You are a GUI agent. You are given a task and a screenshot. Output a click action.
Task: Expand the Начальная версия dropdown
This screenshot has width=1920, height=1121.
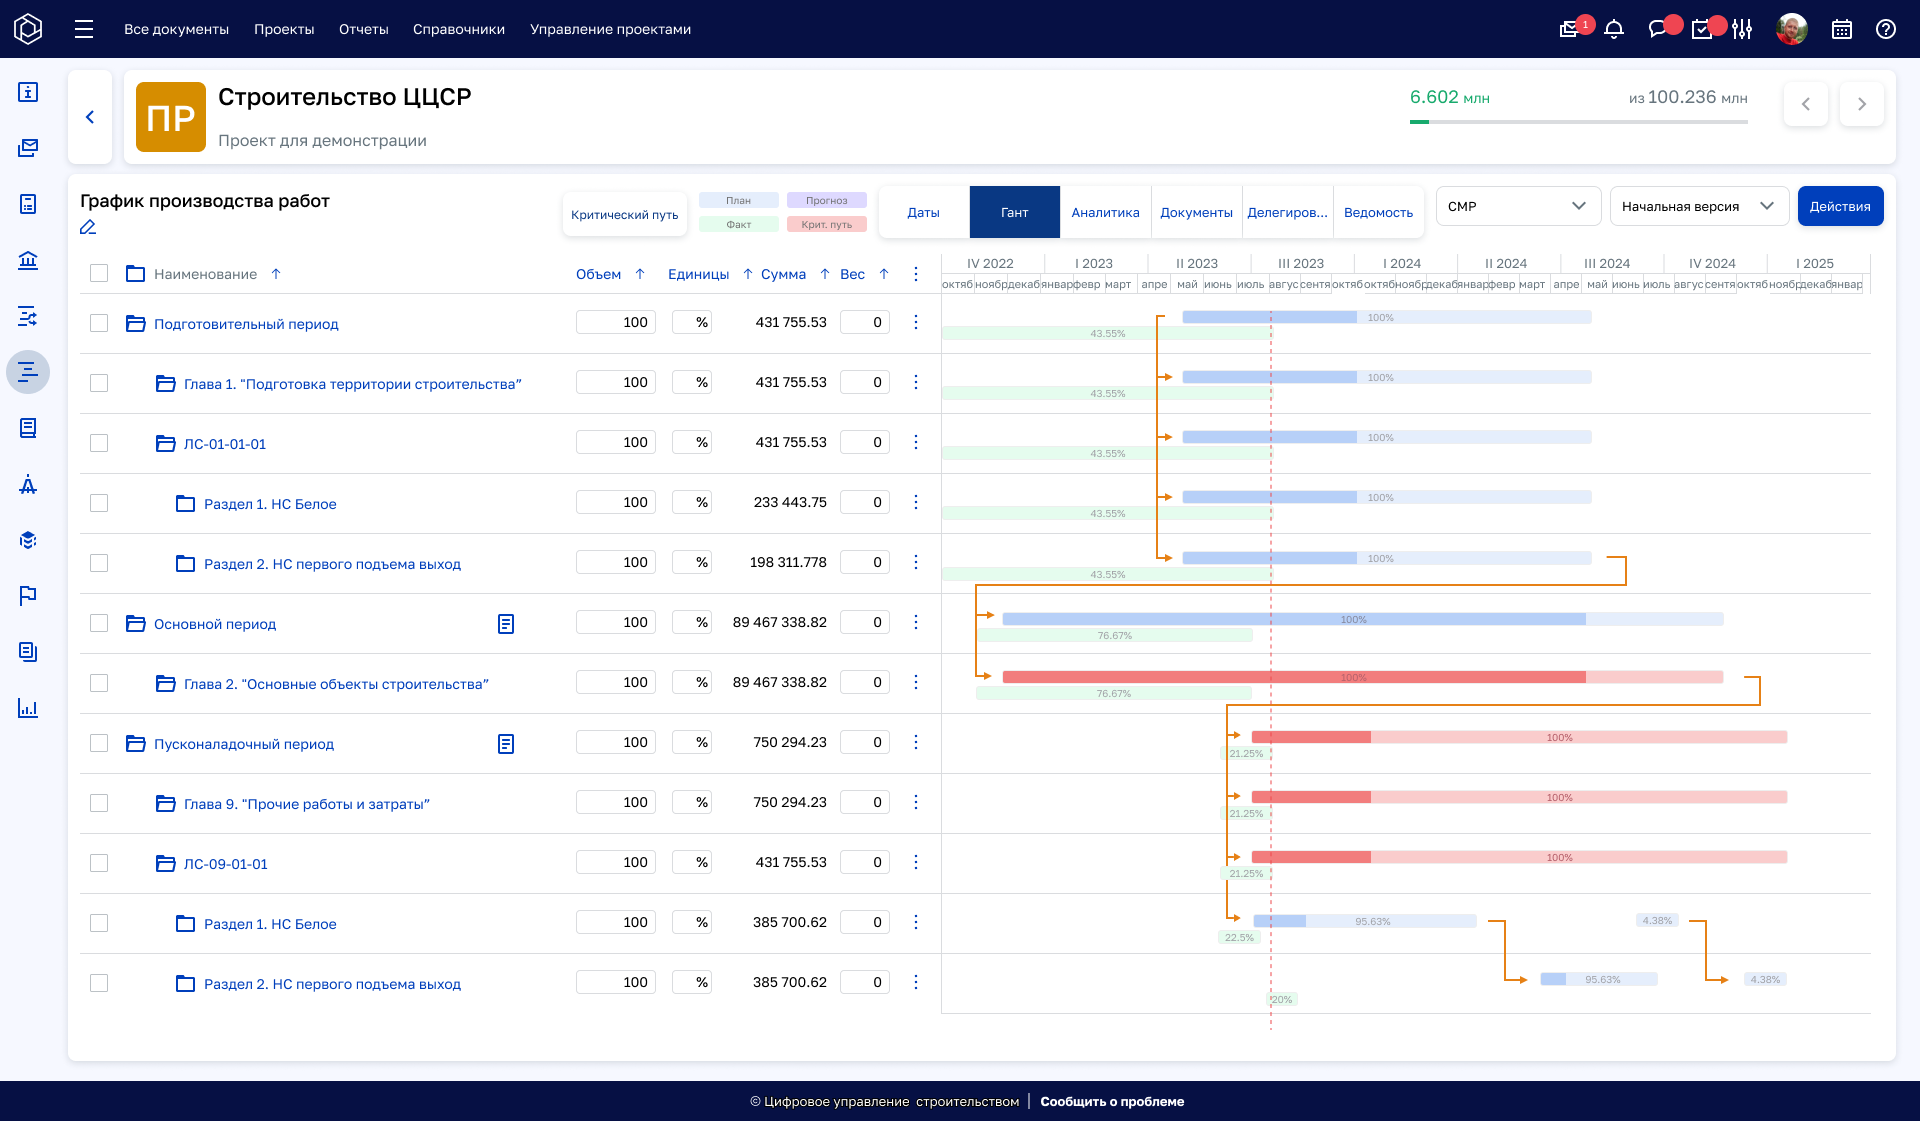click(x=1698, y=207)
